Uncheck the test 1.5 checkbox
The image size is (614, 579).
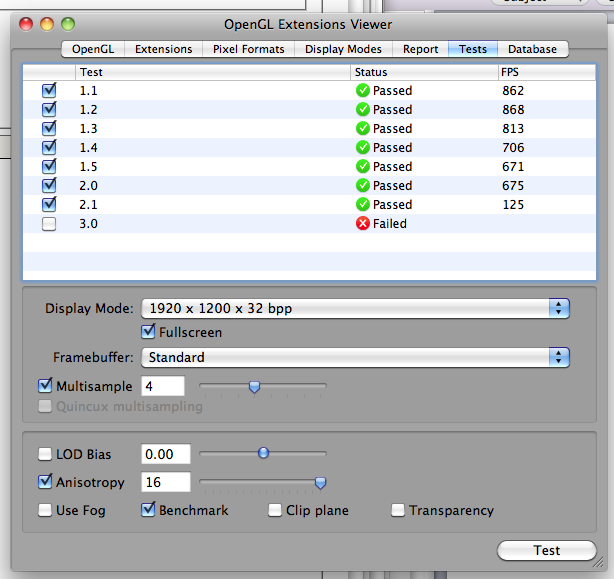coord(49,166)
